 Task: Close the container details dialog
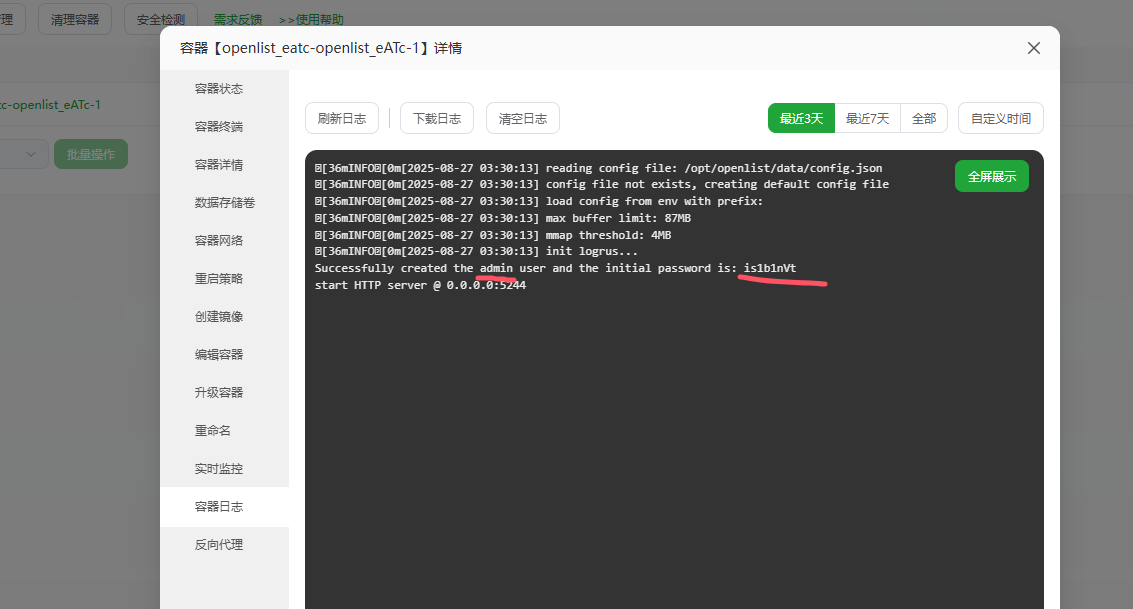click(x=1034, y=48)
